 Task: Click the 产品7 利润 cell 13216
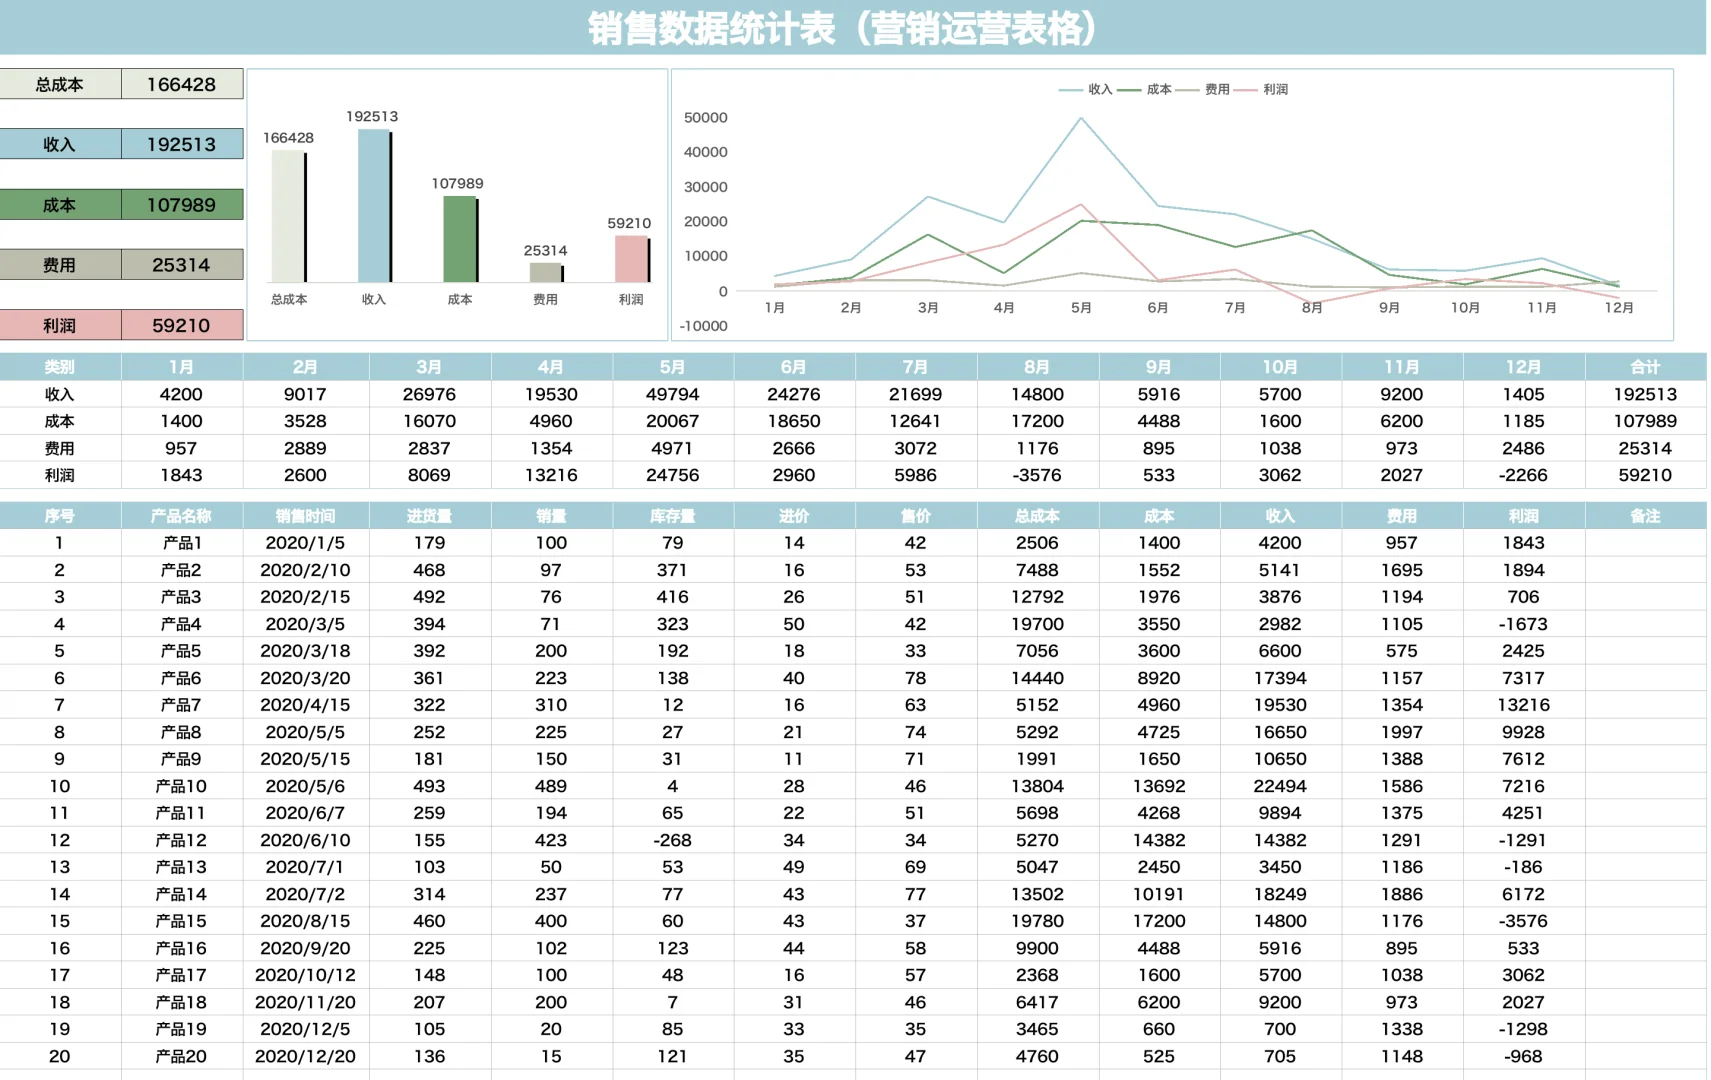pos(1523,705)
